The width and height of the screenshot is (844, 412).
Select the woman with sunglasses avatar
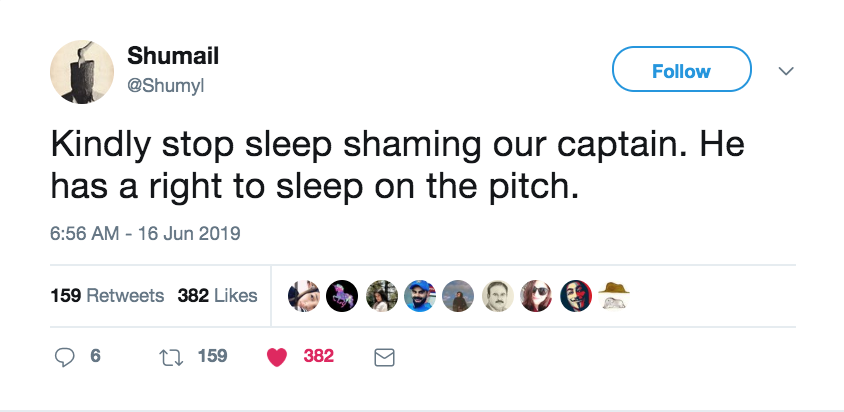537,294
